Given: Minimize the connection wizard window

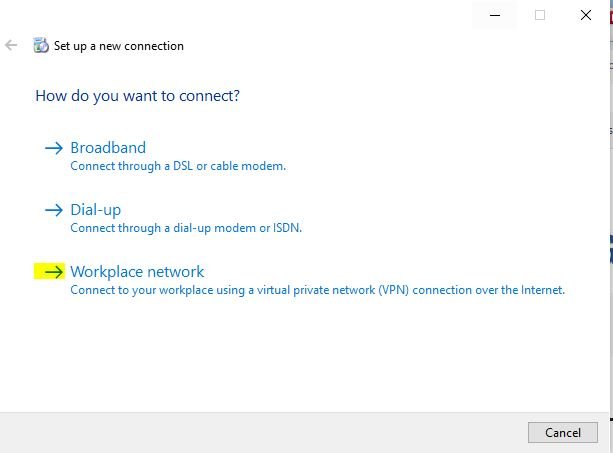Looking at the screenshot, I should point(495,15).
